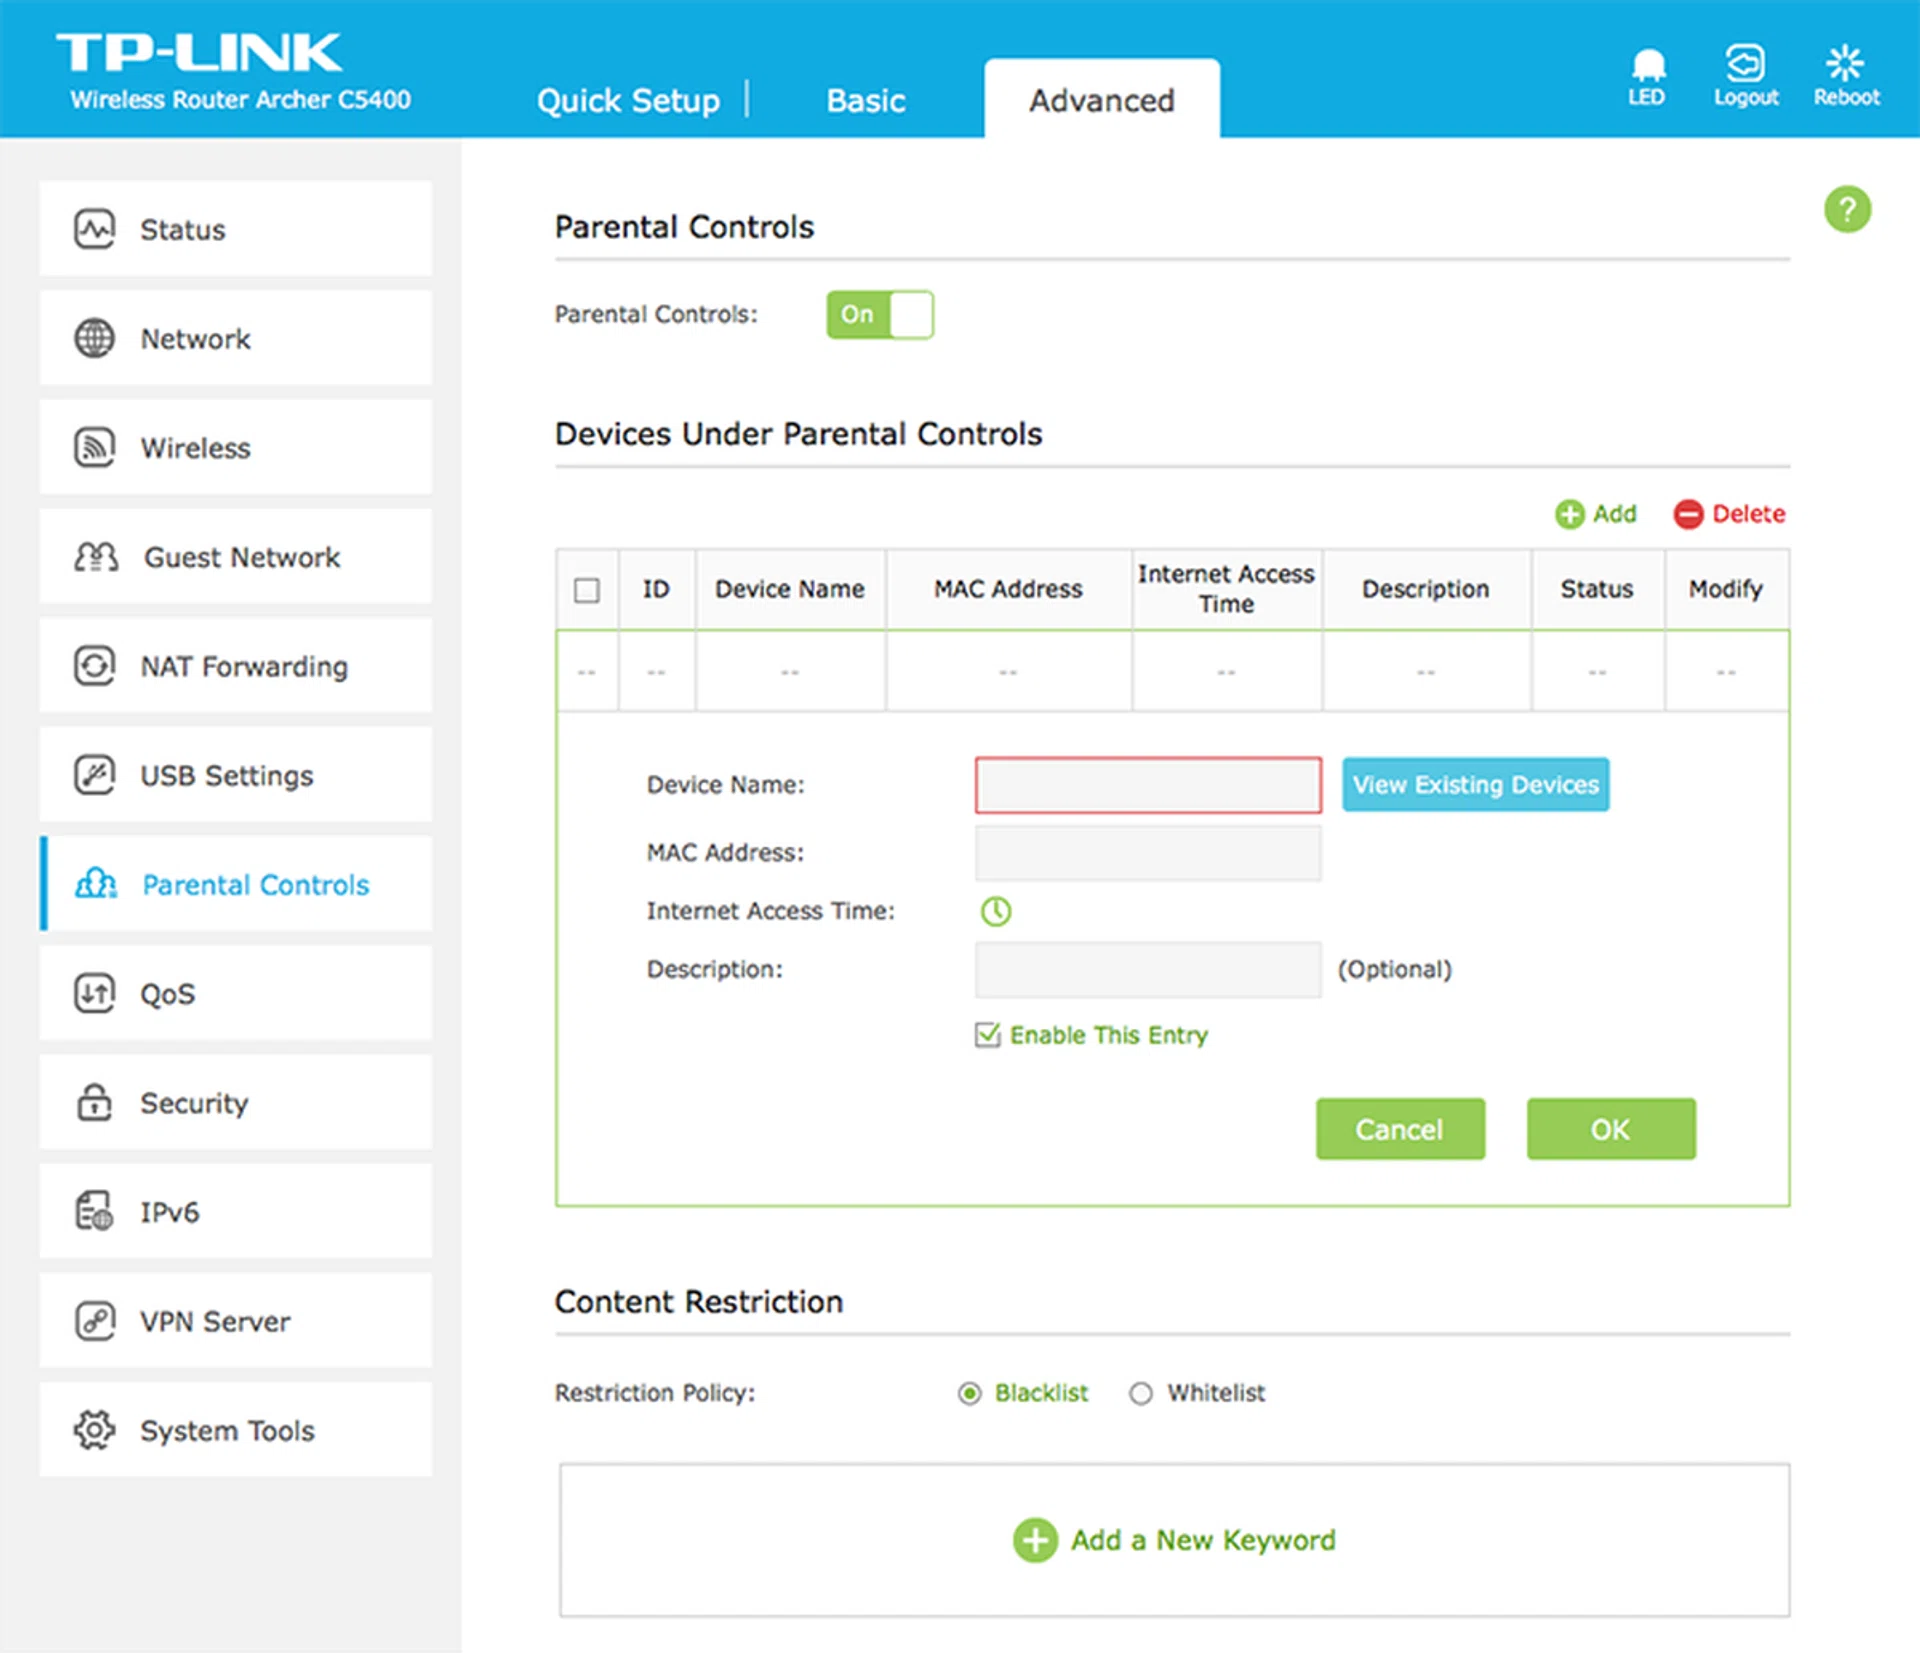Click the View Existing Devices button

pos(1474,785)
